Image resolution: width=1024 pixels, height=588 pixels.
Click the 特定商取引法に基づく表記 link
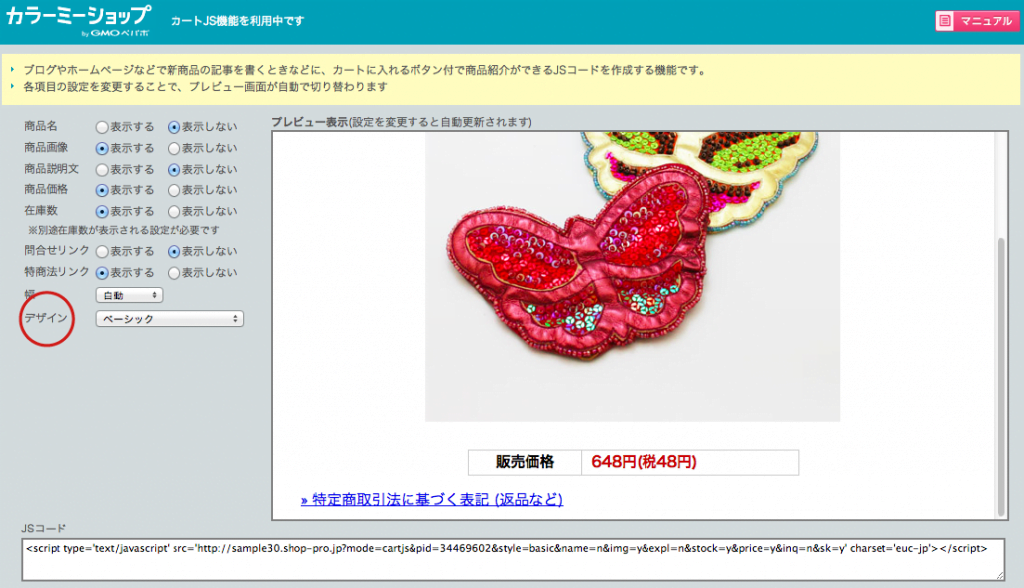click(431, 499)
